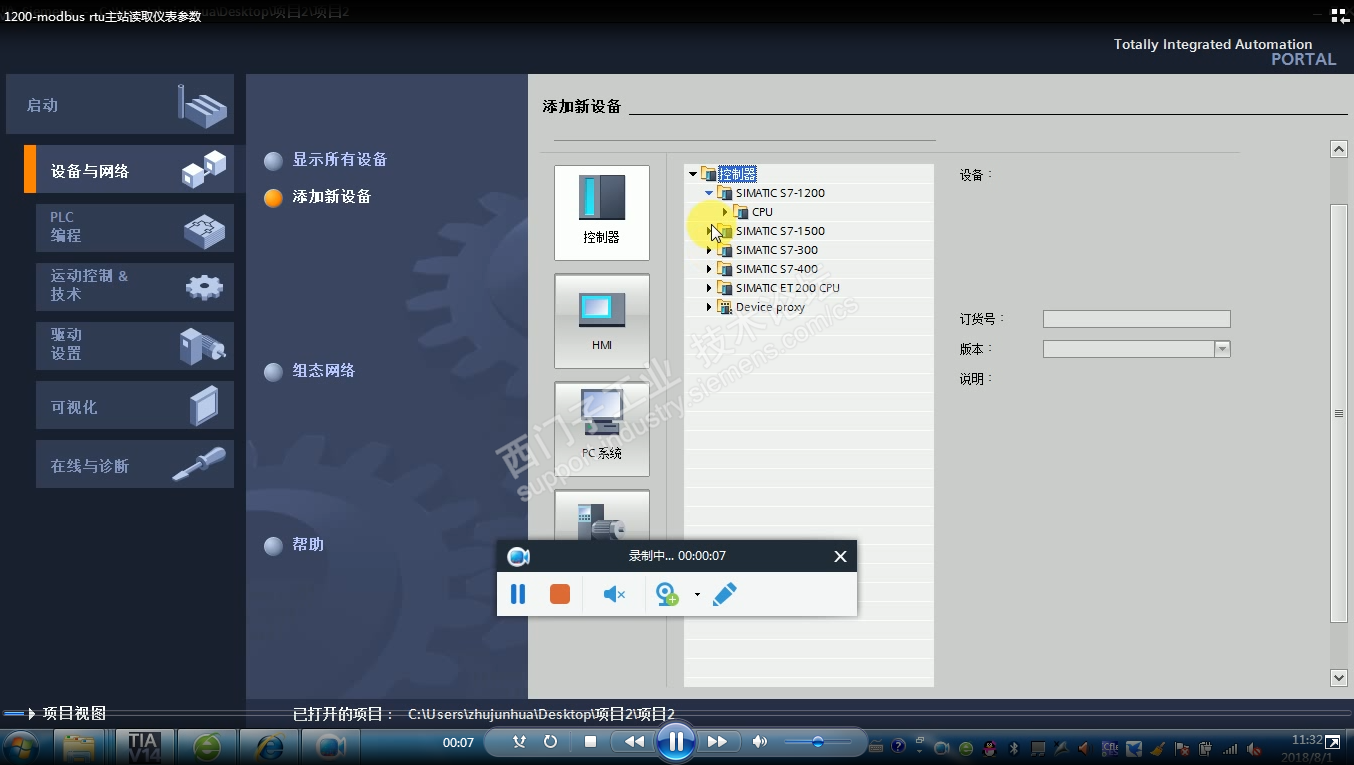
Task: Click the scroll down arrow of device panel
Action: pyautogui.click(x=1339, y=677)
